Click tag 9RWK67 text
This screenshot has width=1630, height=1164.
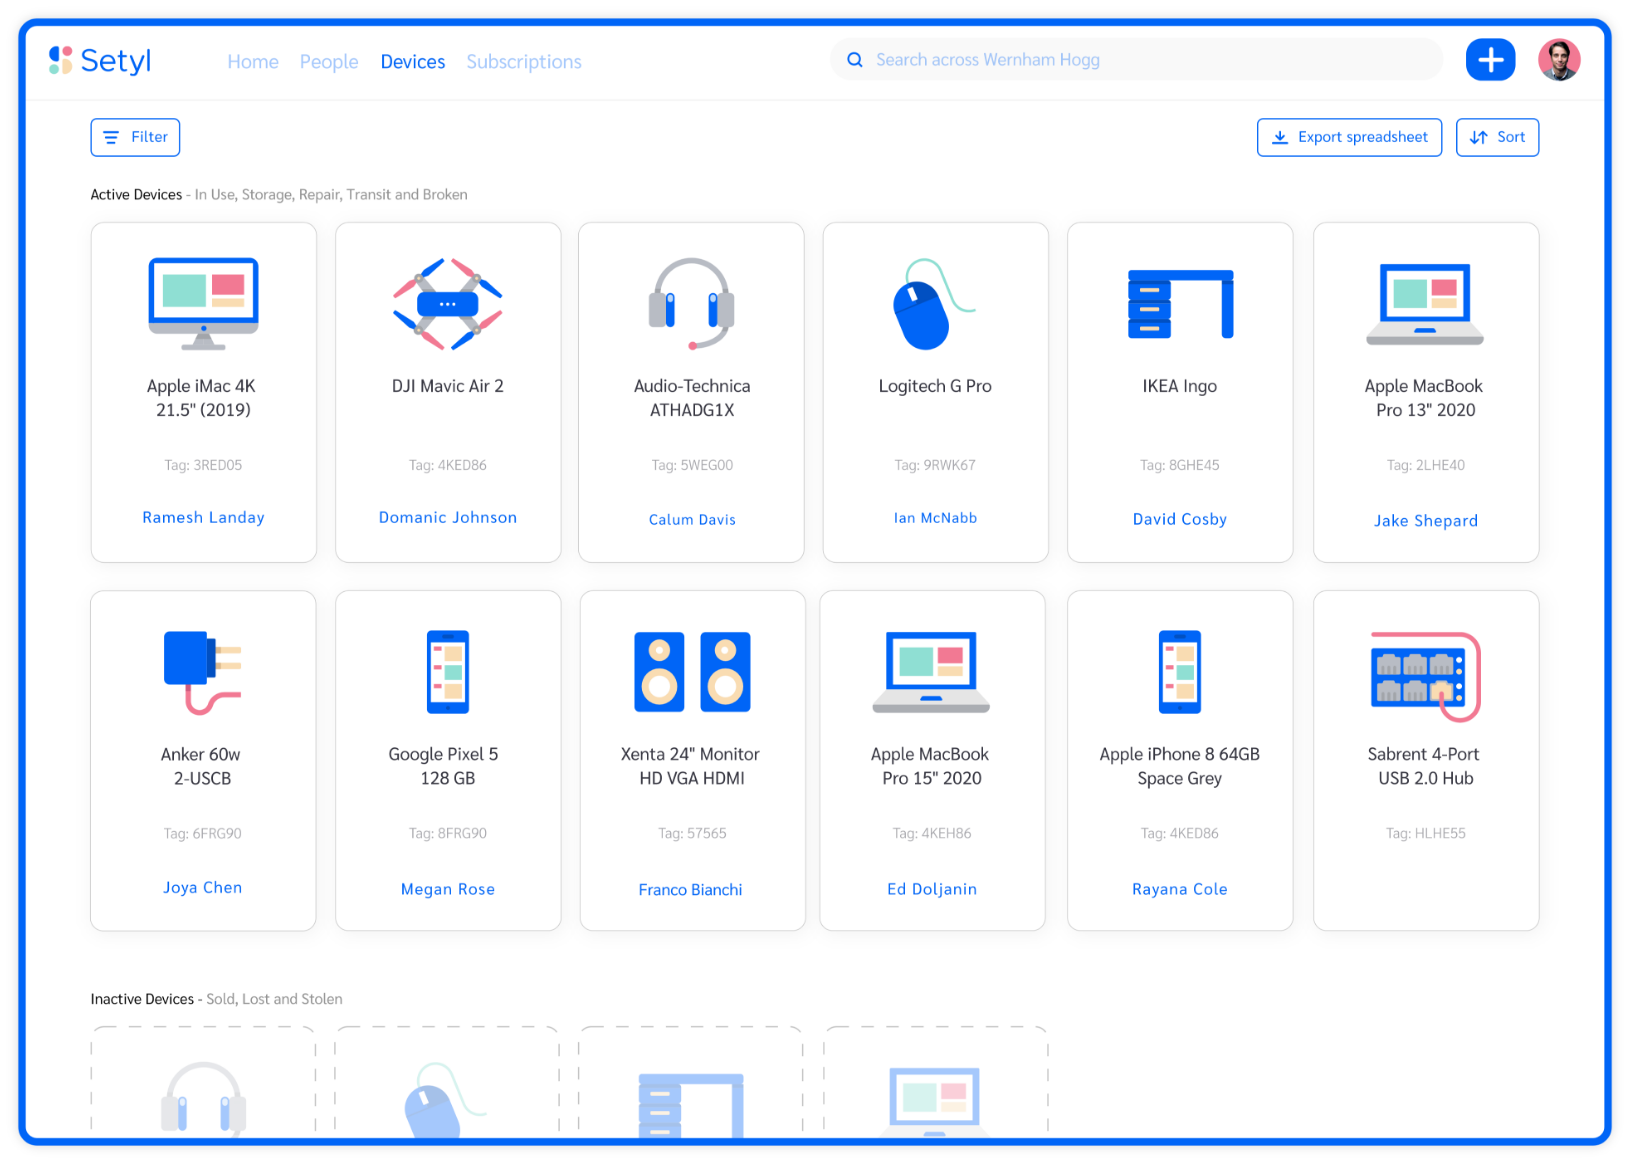935,465
